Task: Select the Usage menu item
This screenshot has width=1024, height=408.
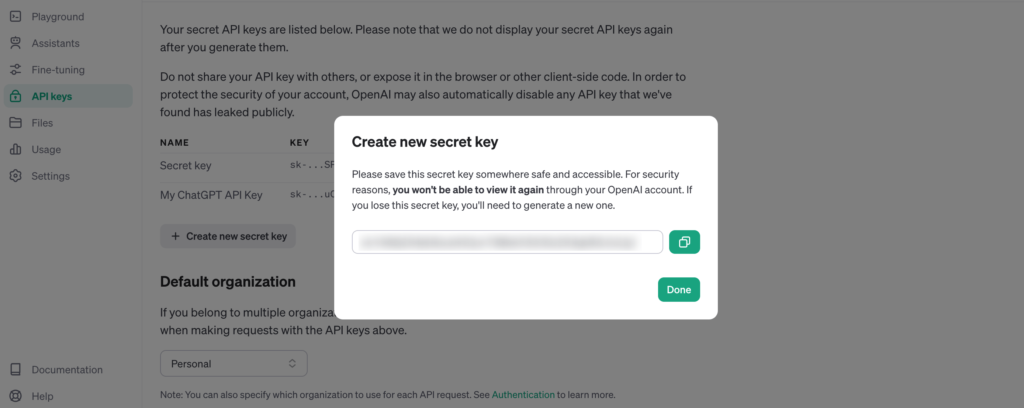Action: (x=46, y=149)
